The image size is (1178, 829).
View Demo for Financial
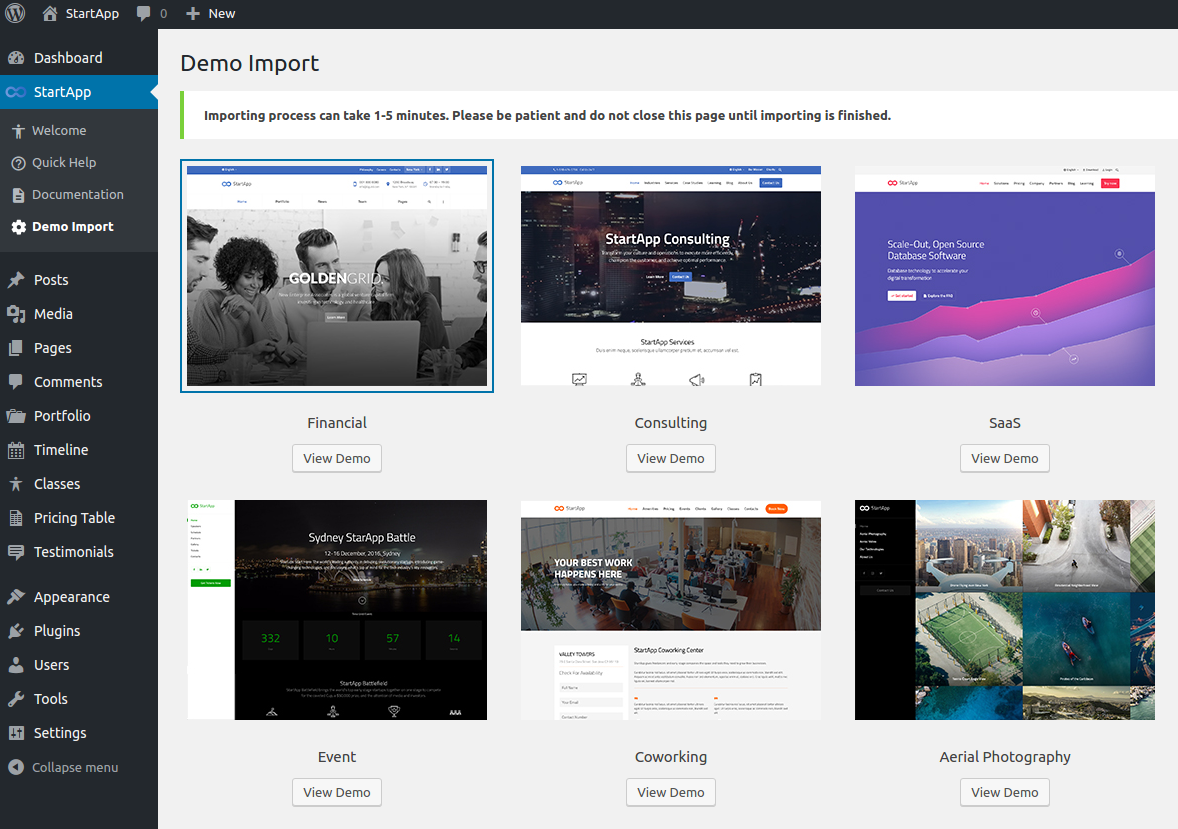pos(337,458)
